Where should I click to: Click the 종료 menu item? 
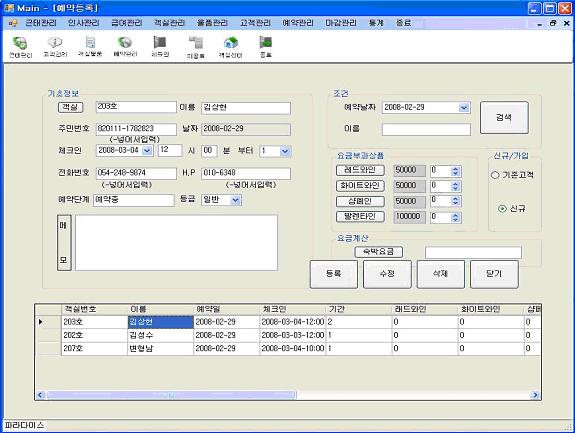coord(403,23)
